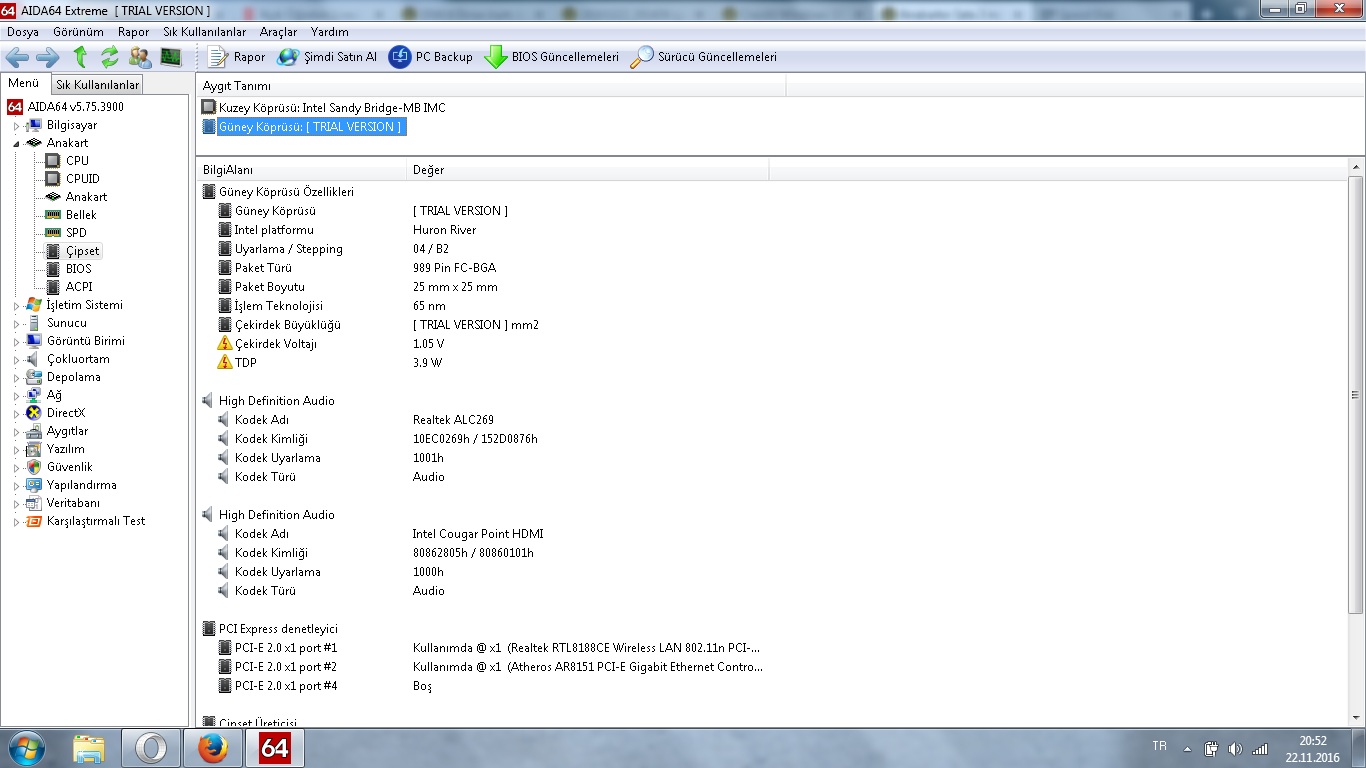Viewport: 1366px width, 768px height.
Task: Click the AIDA64 taskbar button
Action: (x=275, y=748)
